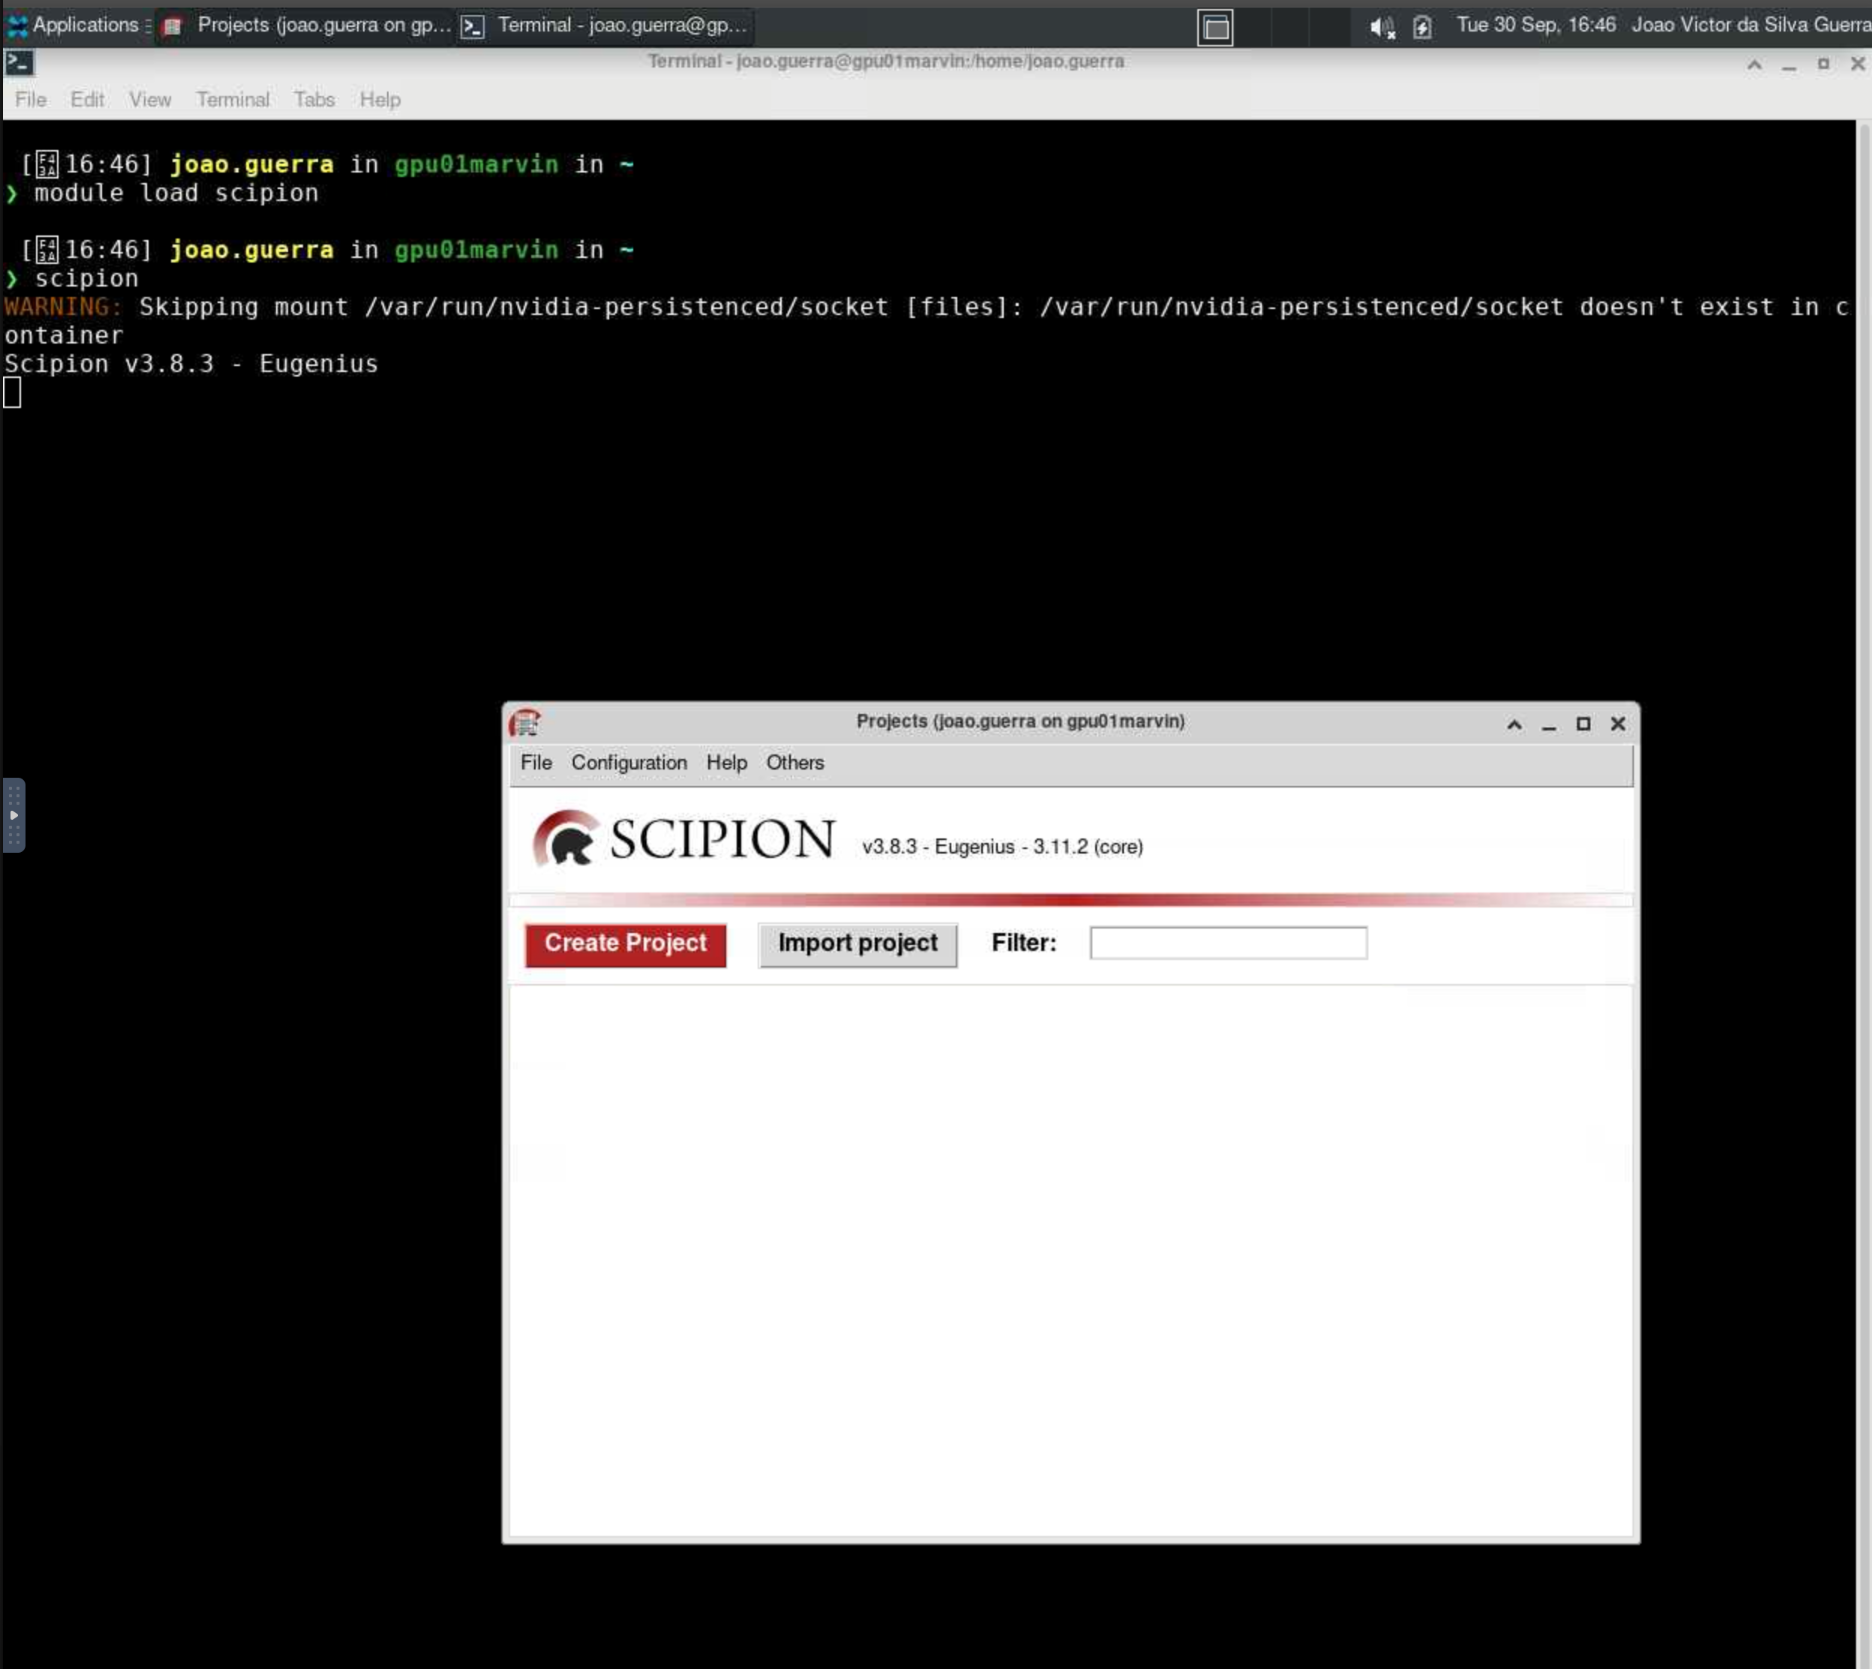Select the Projects taskbar icon
This screenshot has height=1669, width=1872.
pyautogui.click(x=171, y=25)
